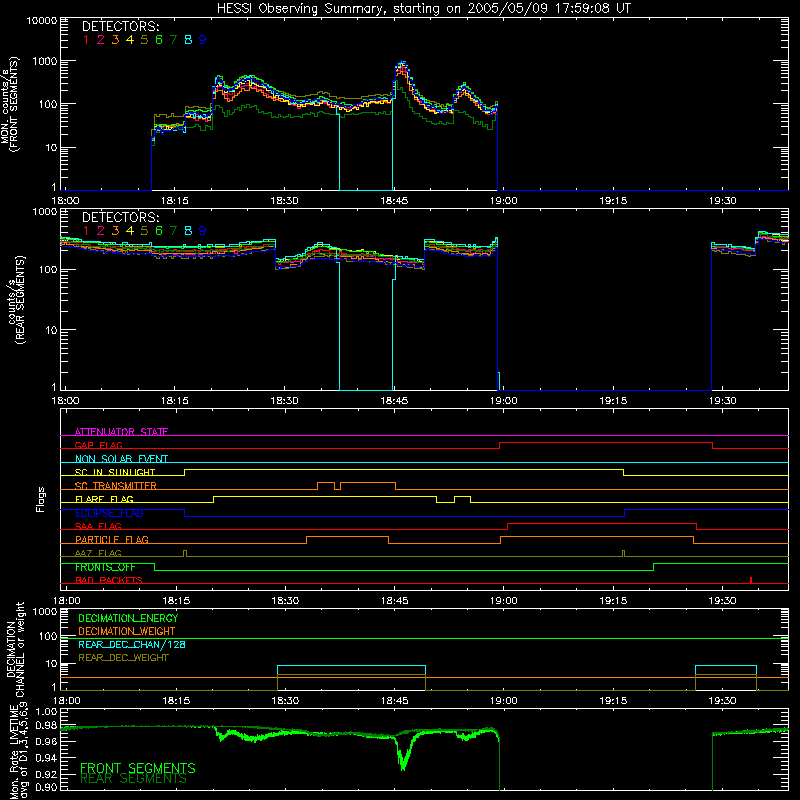The width and height of the screenshot is (800, 800).
Task: Select magenta detector 2 in front segments legend
Action: [101, 40]
